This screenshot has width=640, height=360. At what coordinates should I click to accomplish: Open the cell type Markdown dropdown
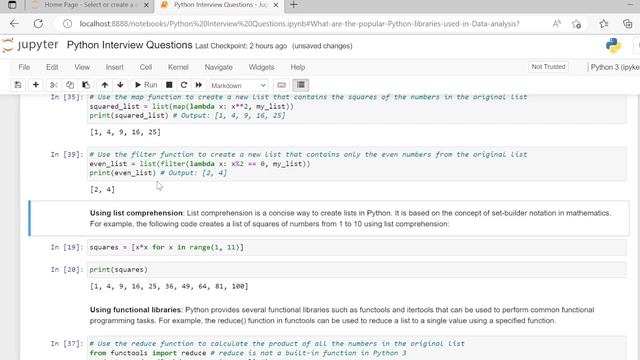pyautogui.click(x=238, y=85)
